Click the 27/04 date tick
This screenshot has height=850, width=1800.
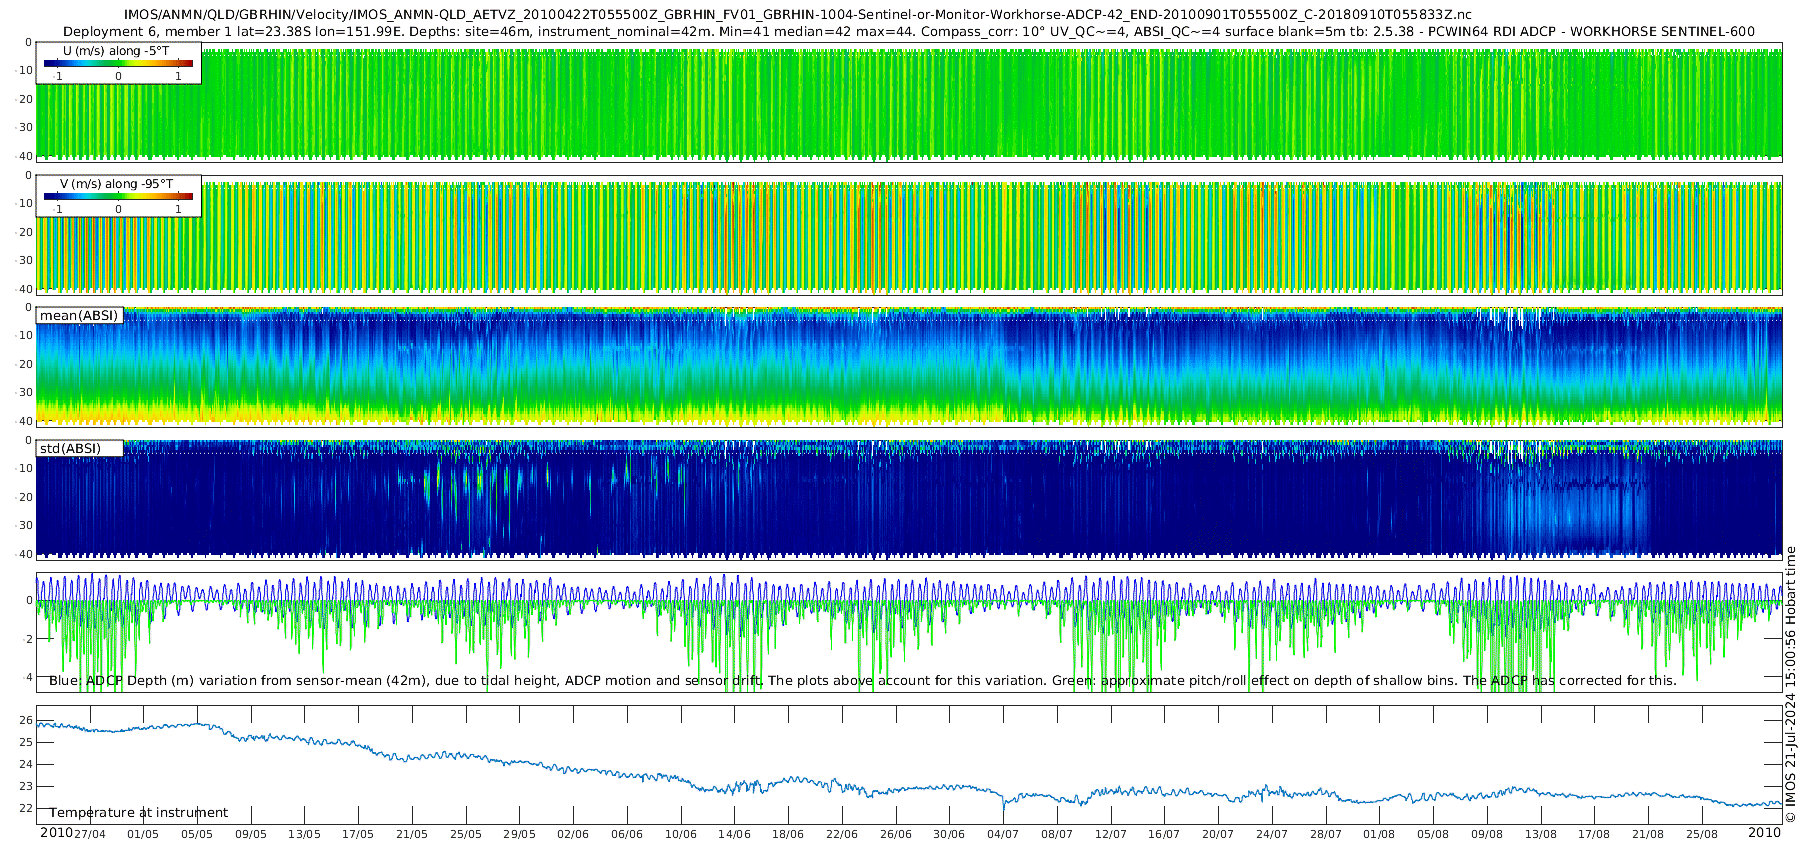(x=89, y=834)
